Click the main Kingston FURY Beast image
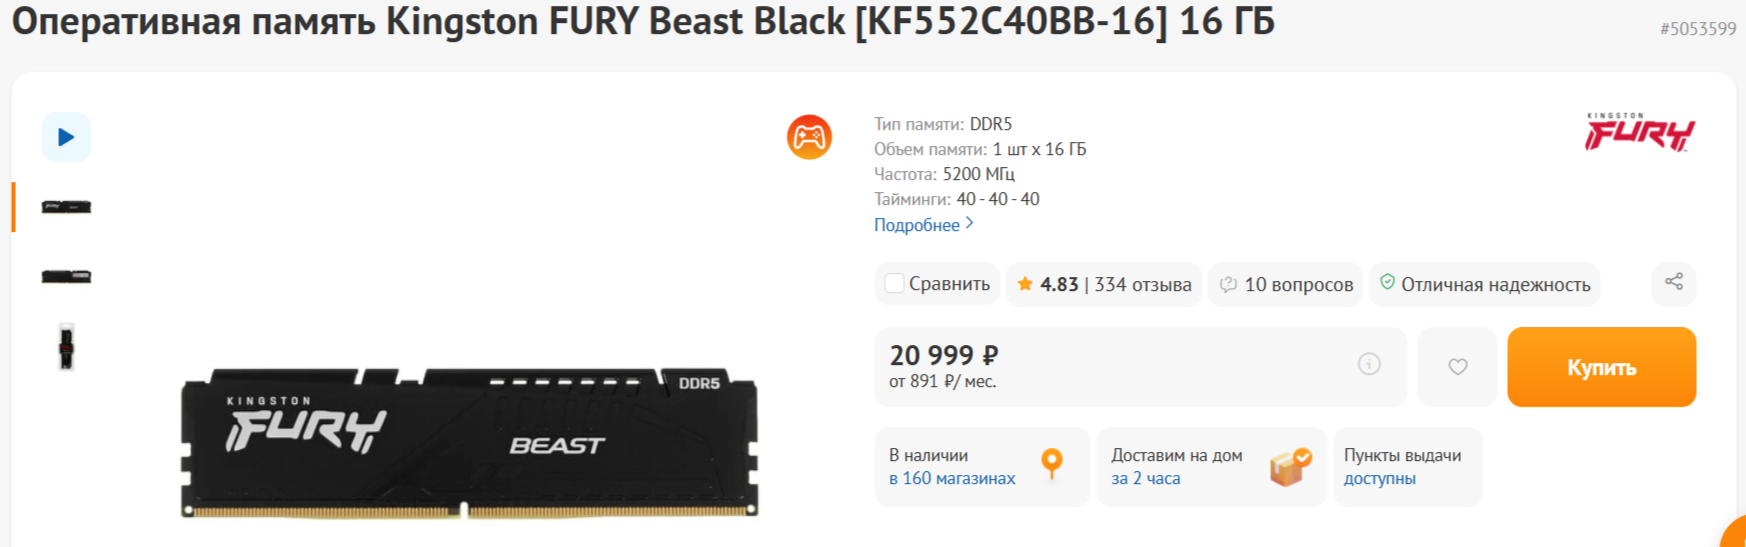The width and height of the screenshot is (1746, 547). pos(470,443)
